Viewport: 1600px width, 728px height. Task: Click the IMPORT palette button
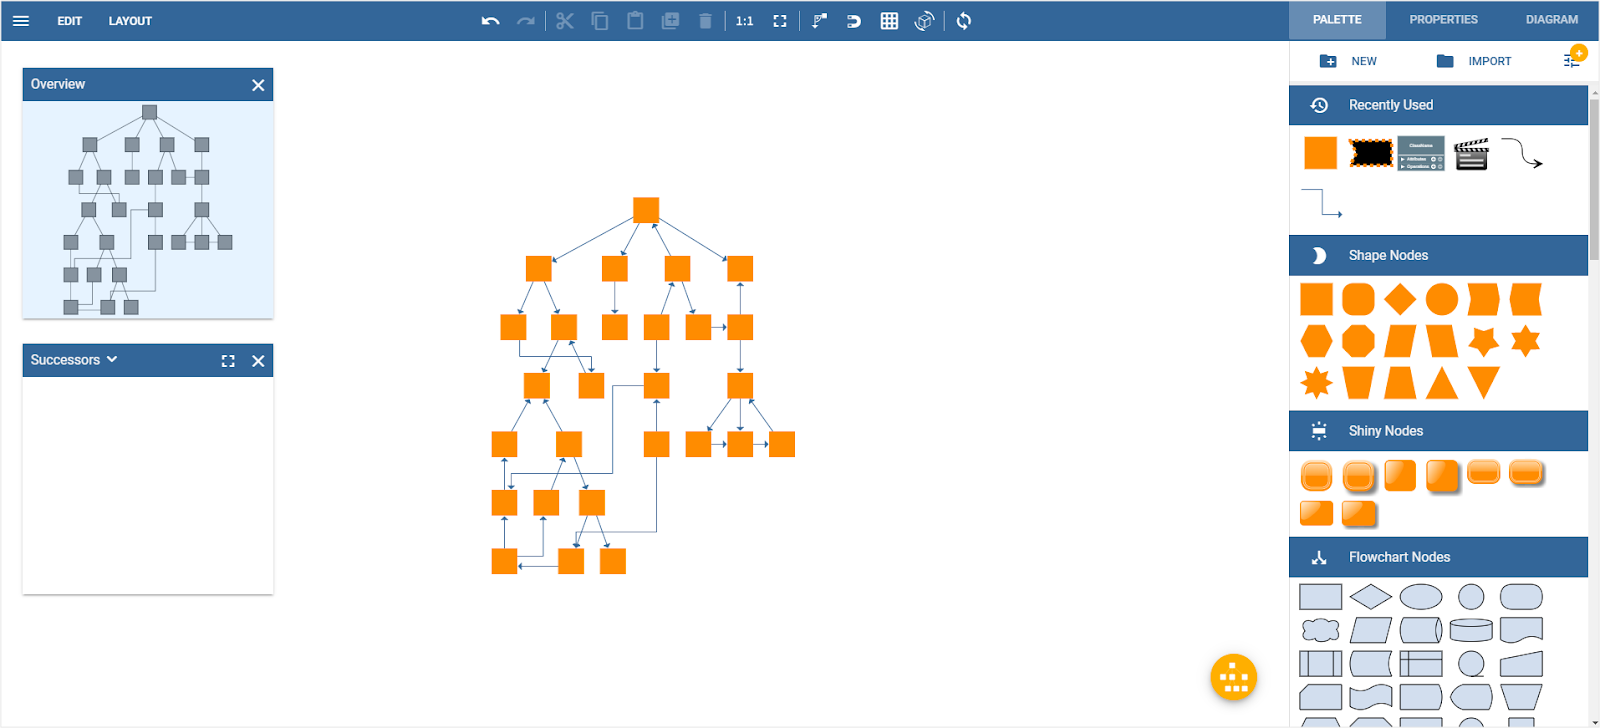coord(1474,61)
